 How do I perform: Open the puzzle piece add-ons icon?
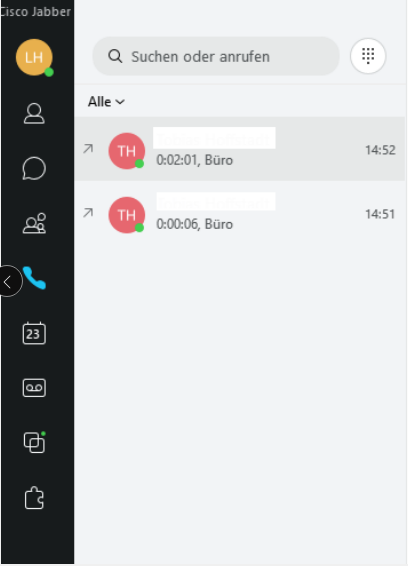point(34,498)
